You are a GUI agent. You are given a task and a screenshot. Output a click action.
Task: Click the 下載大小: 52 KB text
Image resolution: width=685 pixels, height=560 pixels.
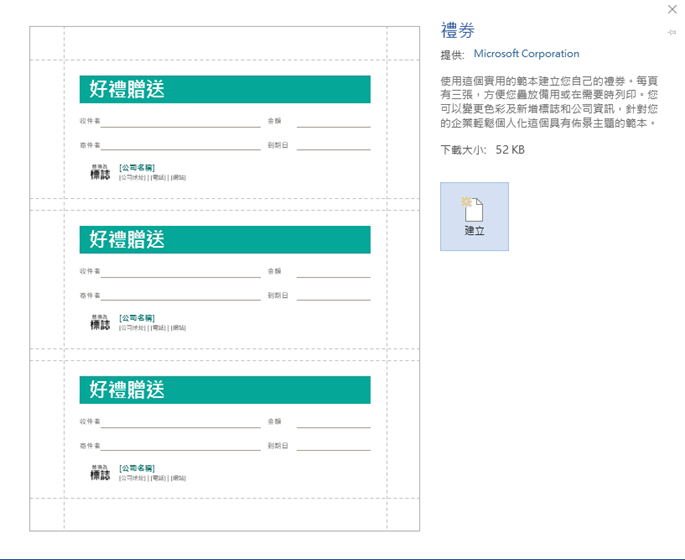point(482,150)
